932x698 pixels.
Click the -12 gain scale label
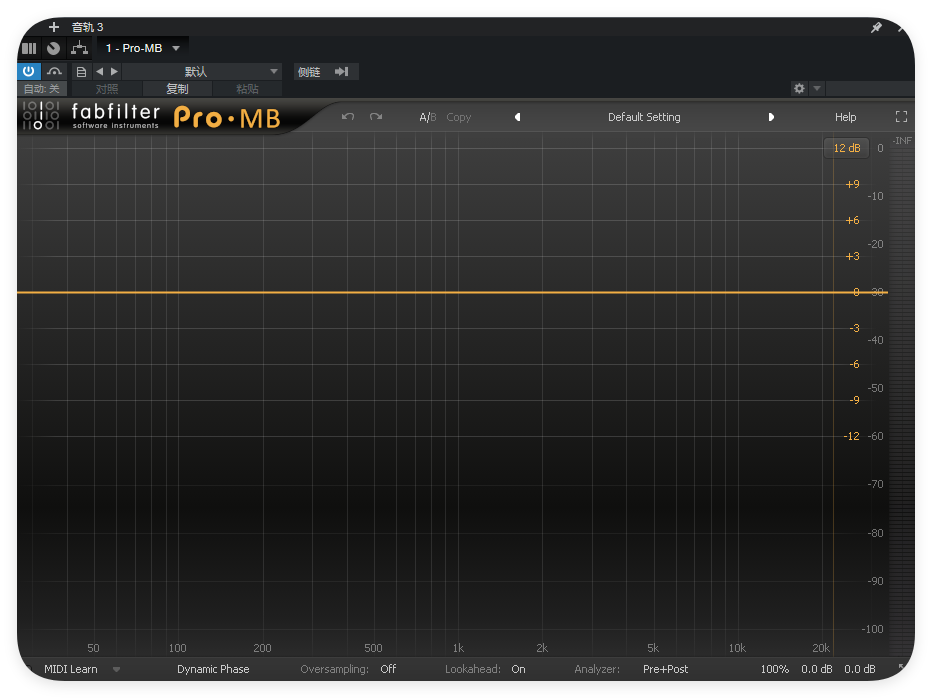[851, 436]
